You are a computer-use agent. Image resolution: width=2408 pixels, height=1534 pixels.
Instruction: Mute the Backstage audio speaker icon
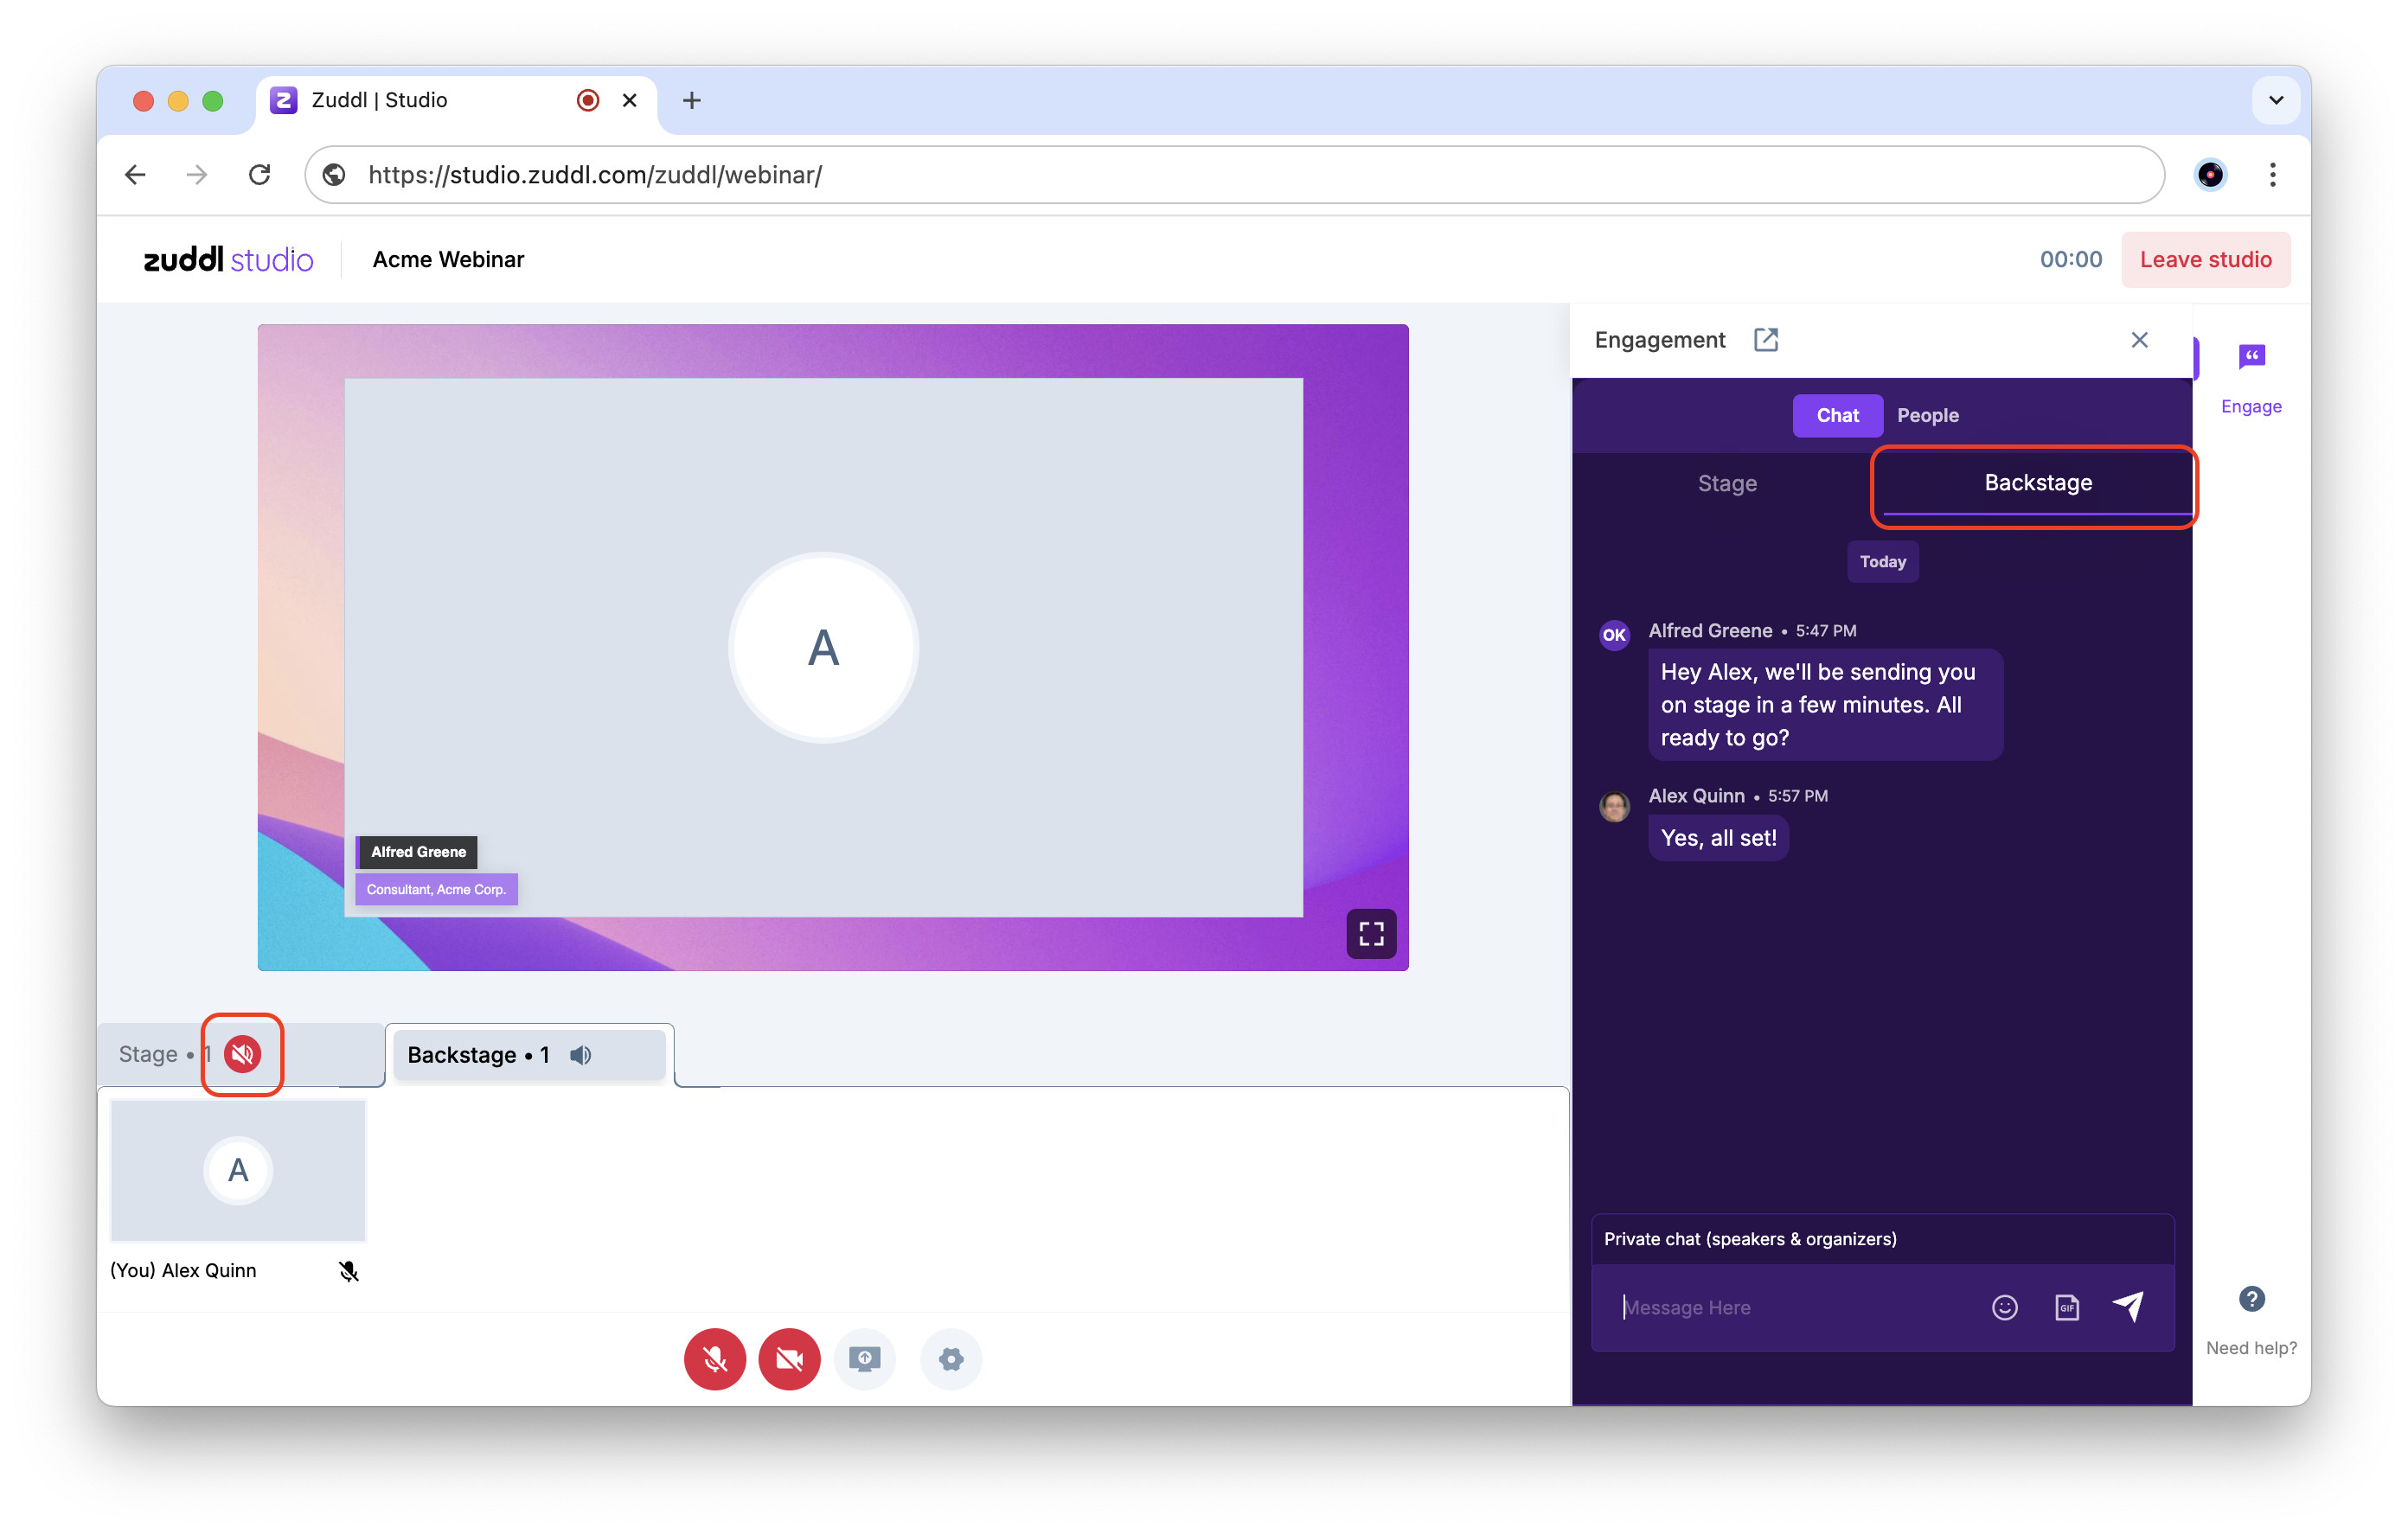point(581,1055)
